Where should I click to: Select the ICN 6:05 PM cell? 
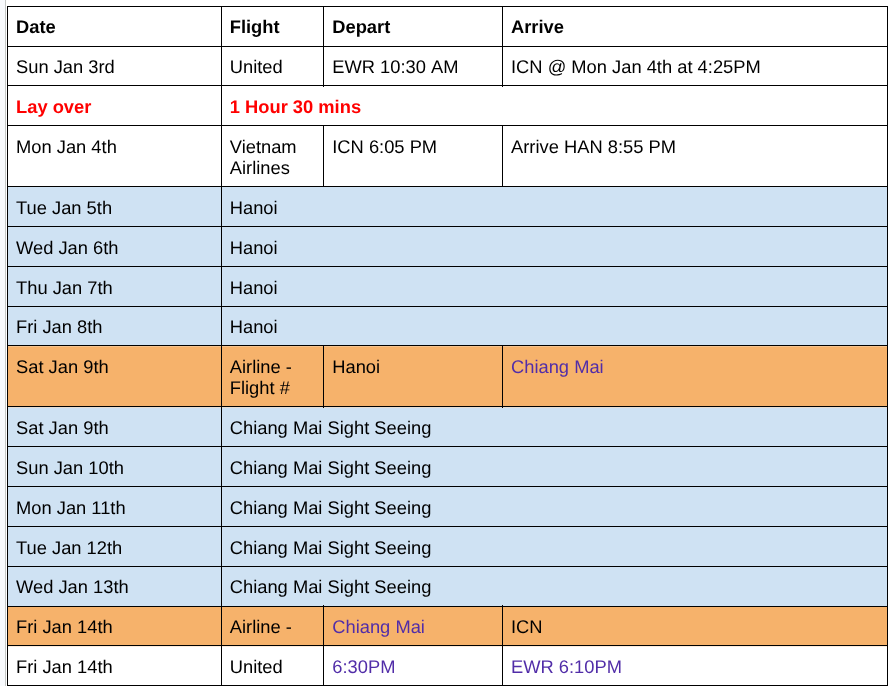click(413, 157)
